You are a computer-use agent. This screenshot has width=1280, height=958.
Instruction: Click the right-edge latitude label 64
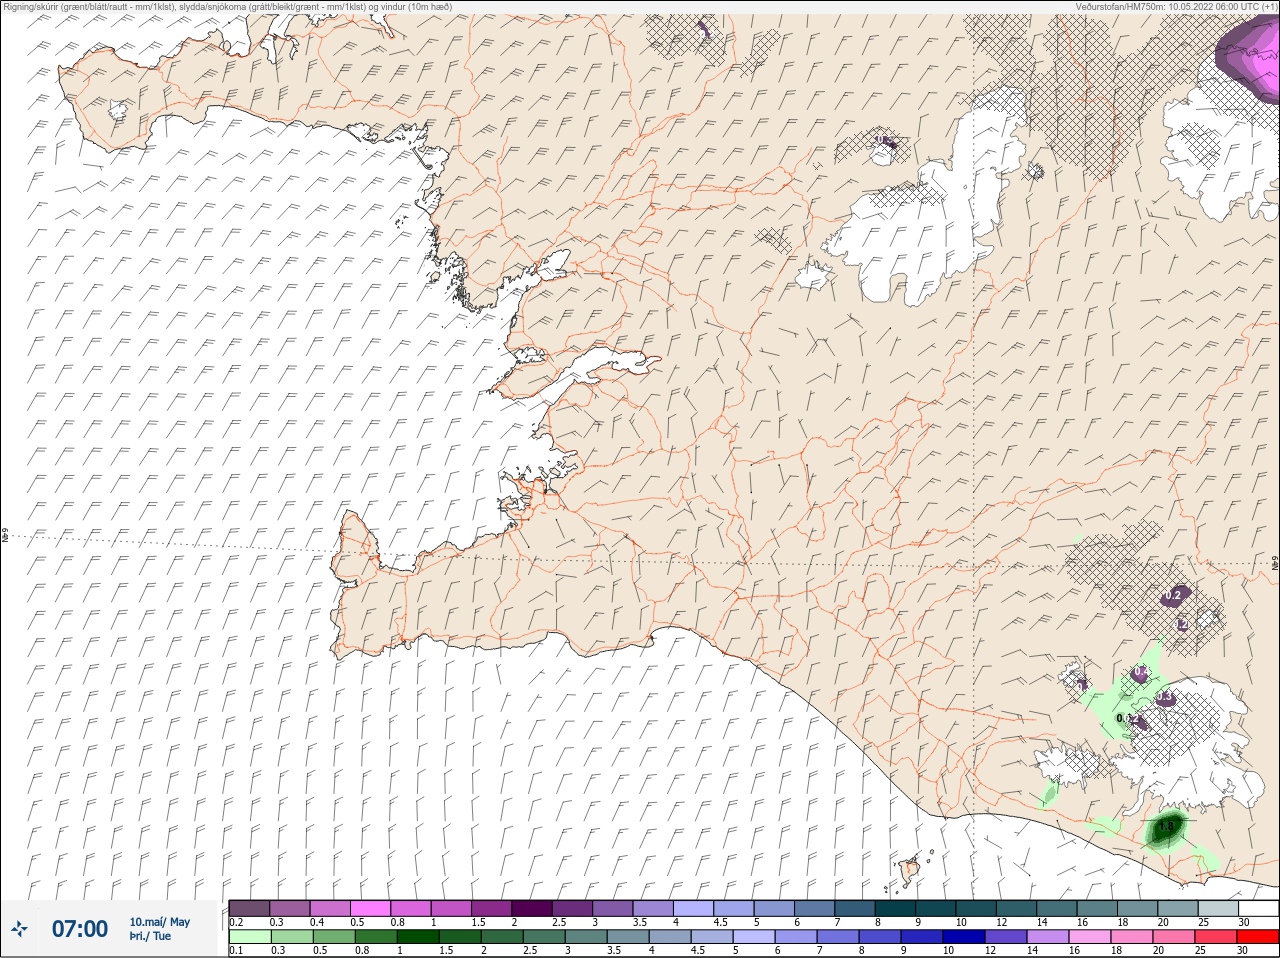[1274, 563]
